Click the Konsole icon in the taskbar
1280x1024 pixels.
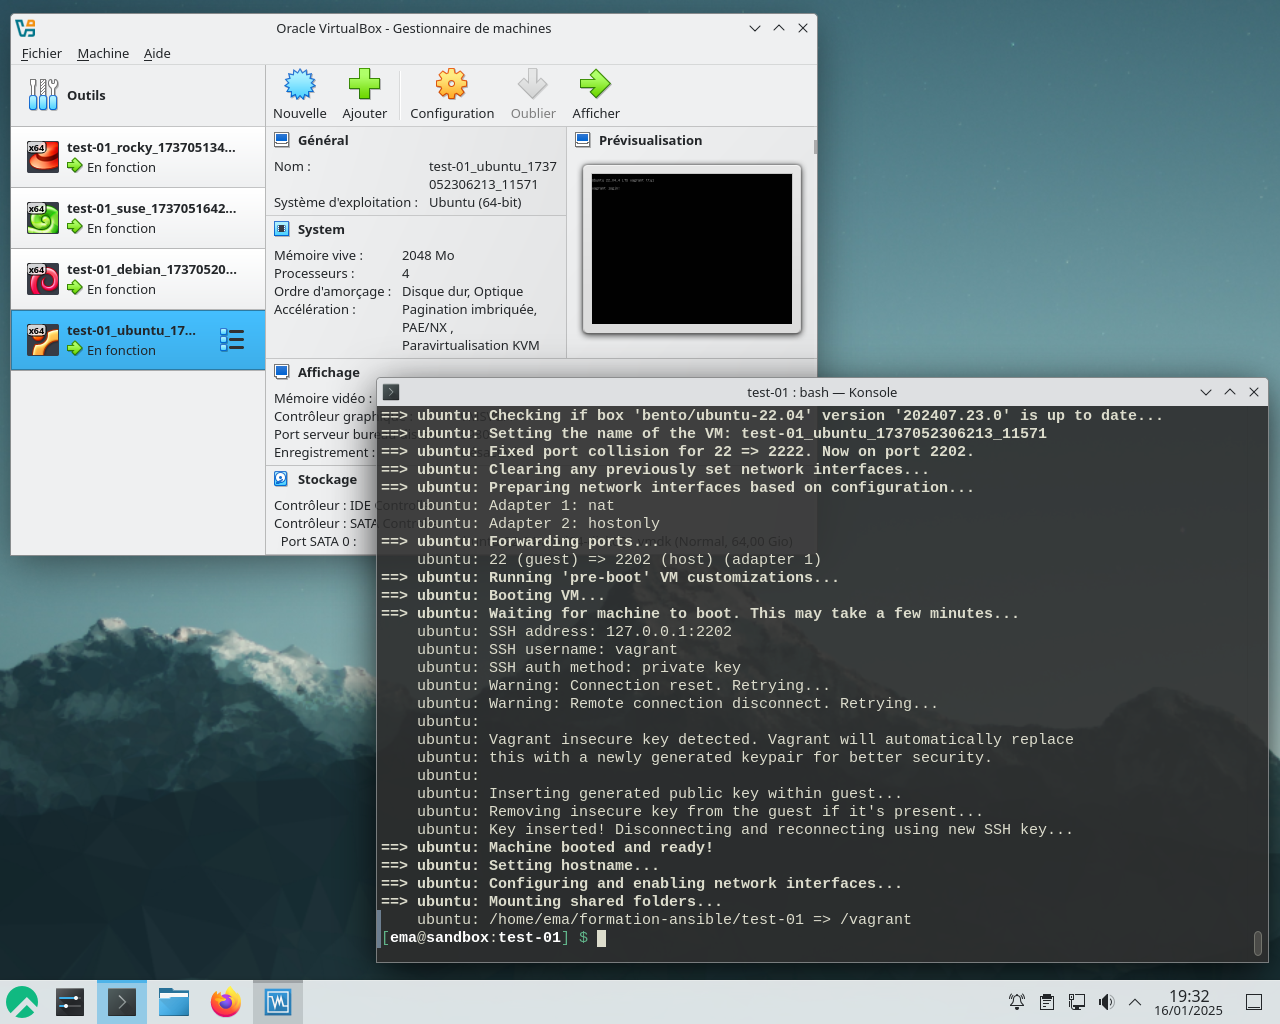[121, 1001]
